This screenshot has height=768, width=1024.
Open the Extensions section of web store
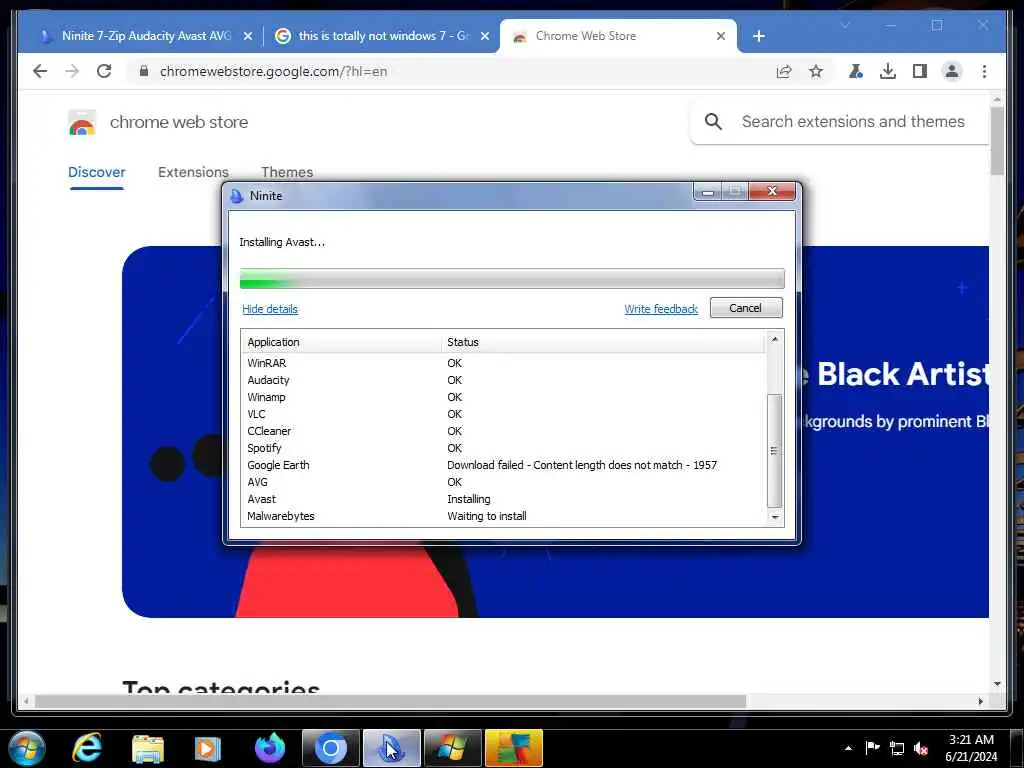tap(193, 172)
